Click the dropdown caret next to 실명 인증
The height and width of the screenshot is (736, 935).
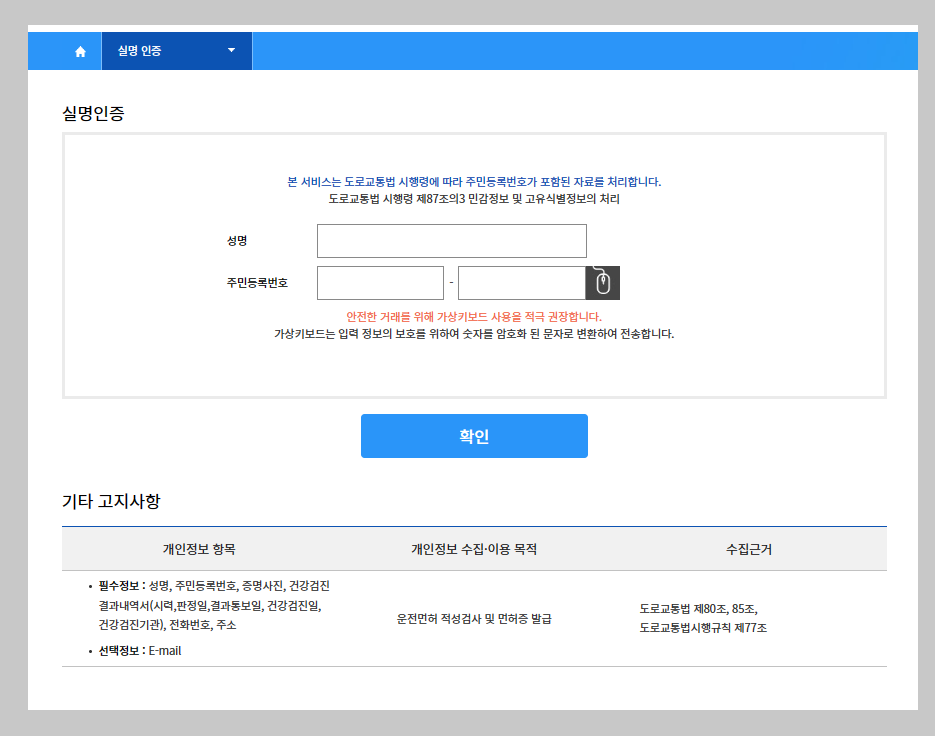[231, 50]
